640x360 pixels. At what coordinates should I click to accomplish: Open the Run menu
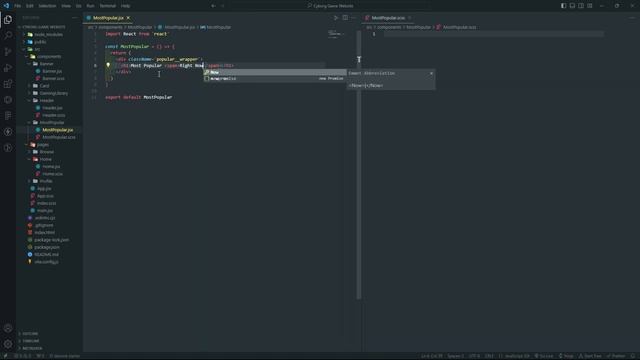[x=90, y=6]
